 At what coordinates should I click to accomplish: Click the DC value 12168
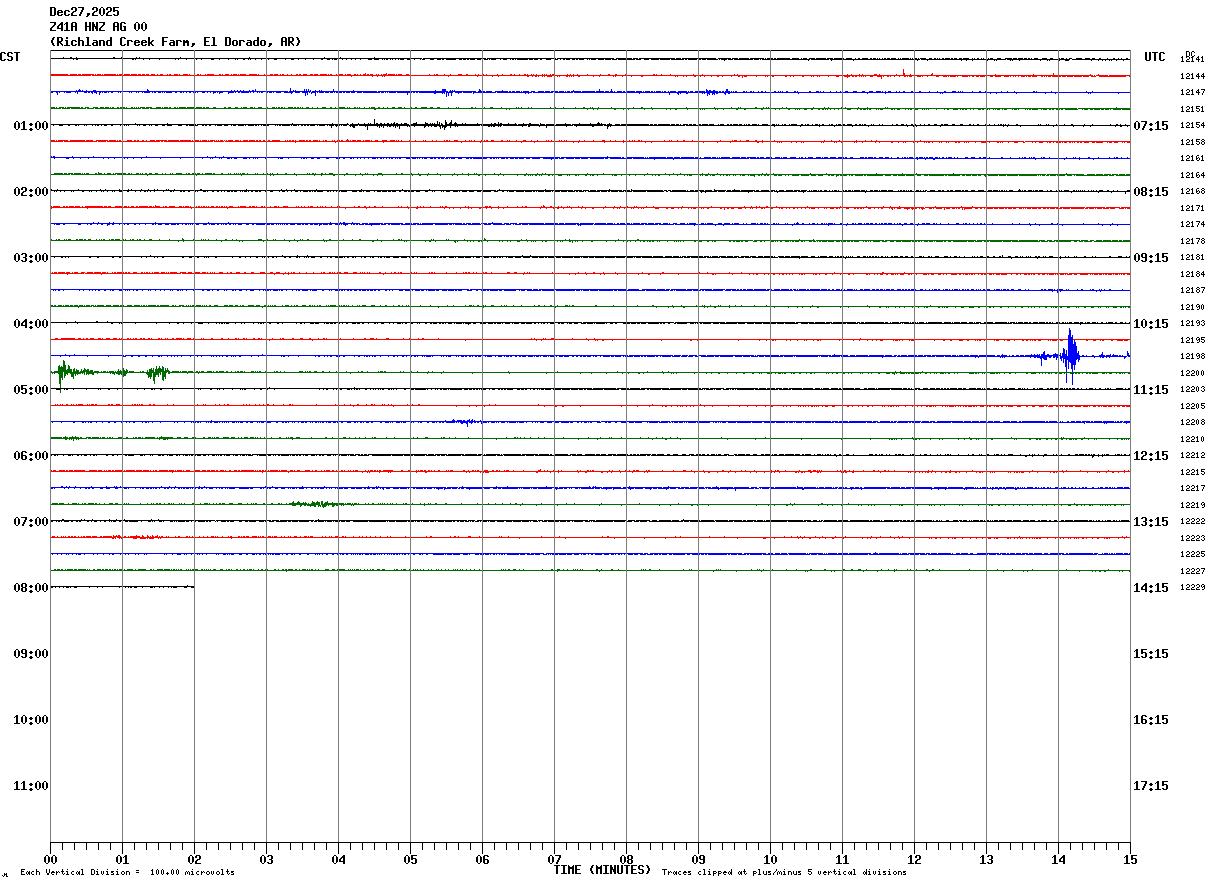click(x=1192, y=191)
